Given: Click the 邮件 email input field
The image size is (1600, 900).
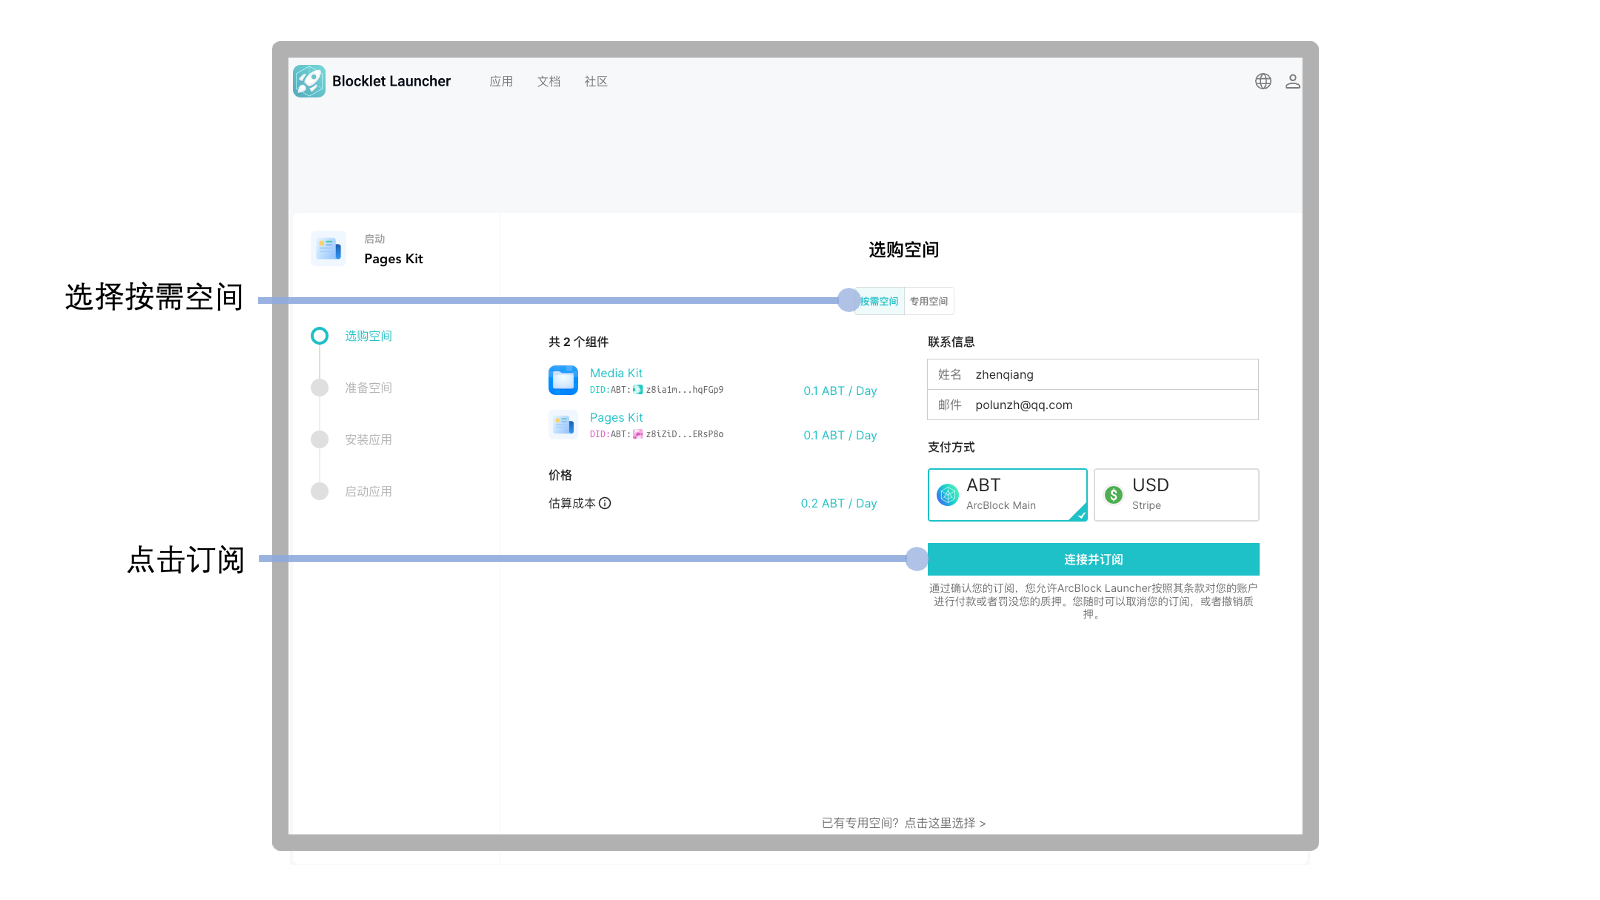Looking at the screenshot, I should (1110, 405).
